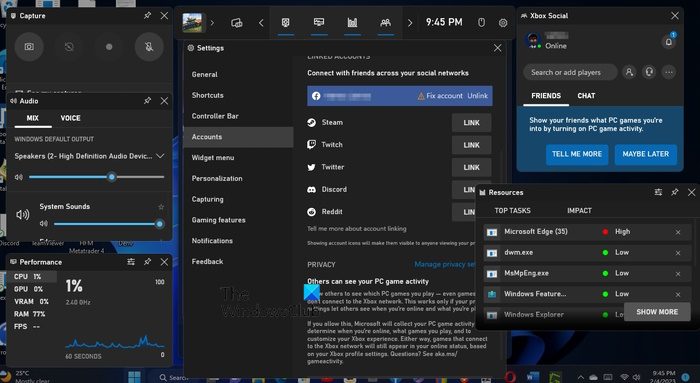Toggle click-through mouse icon in Game Bar
Viewport: 700px width, 383px height.
point(481,22)
